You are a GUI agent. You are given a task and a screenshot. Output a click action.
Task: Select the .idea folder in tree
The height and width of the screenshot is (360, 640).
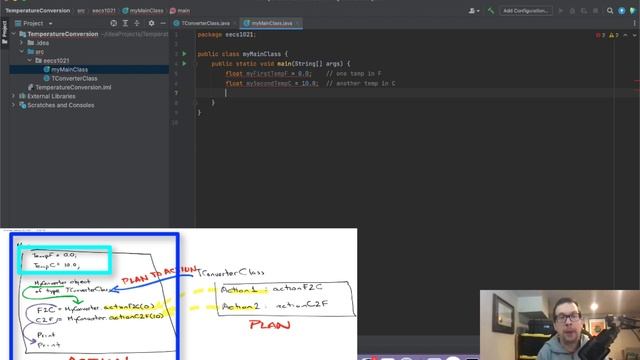38,43
